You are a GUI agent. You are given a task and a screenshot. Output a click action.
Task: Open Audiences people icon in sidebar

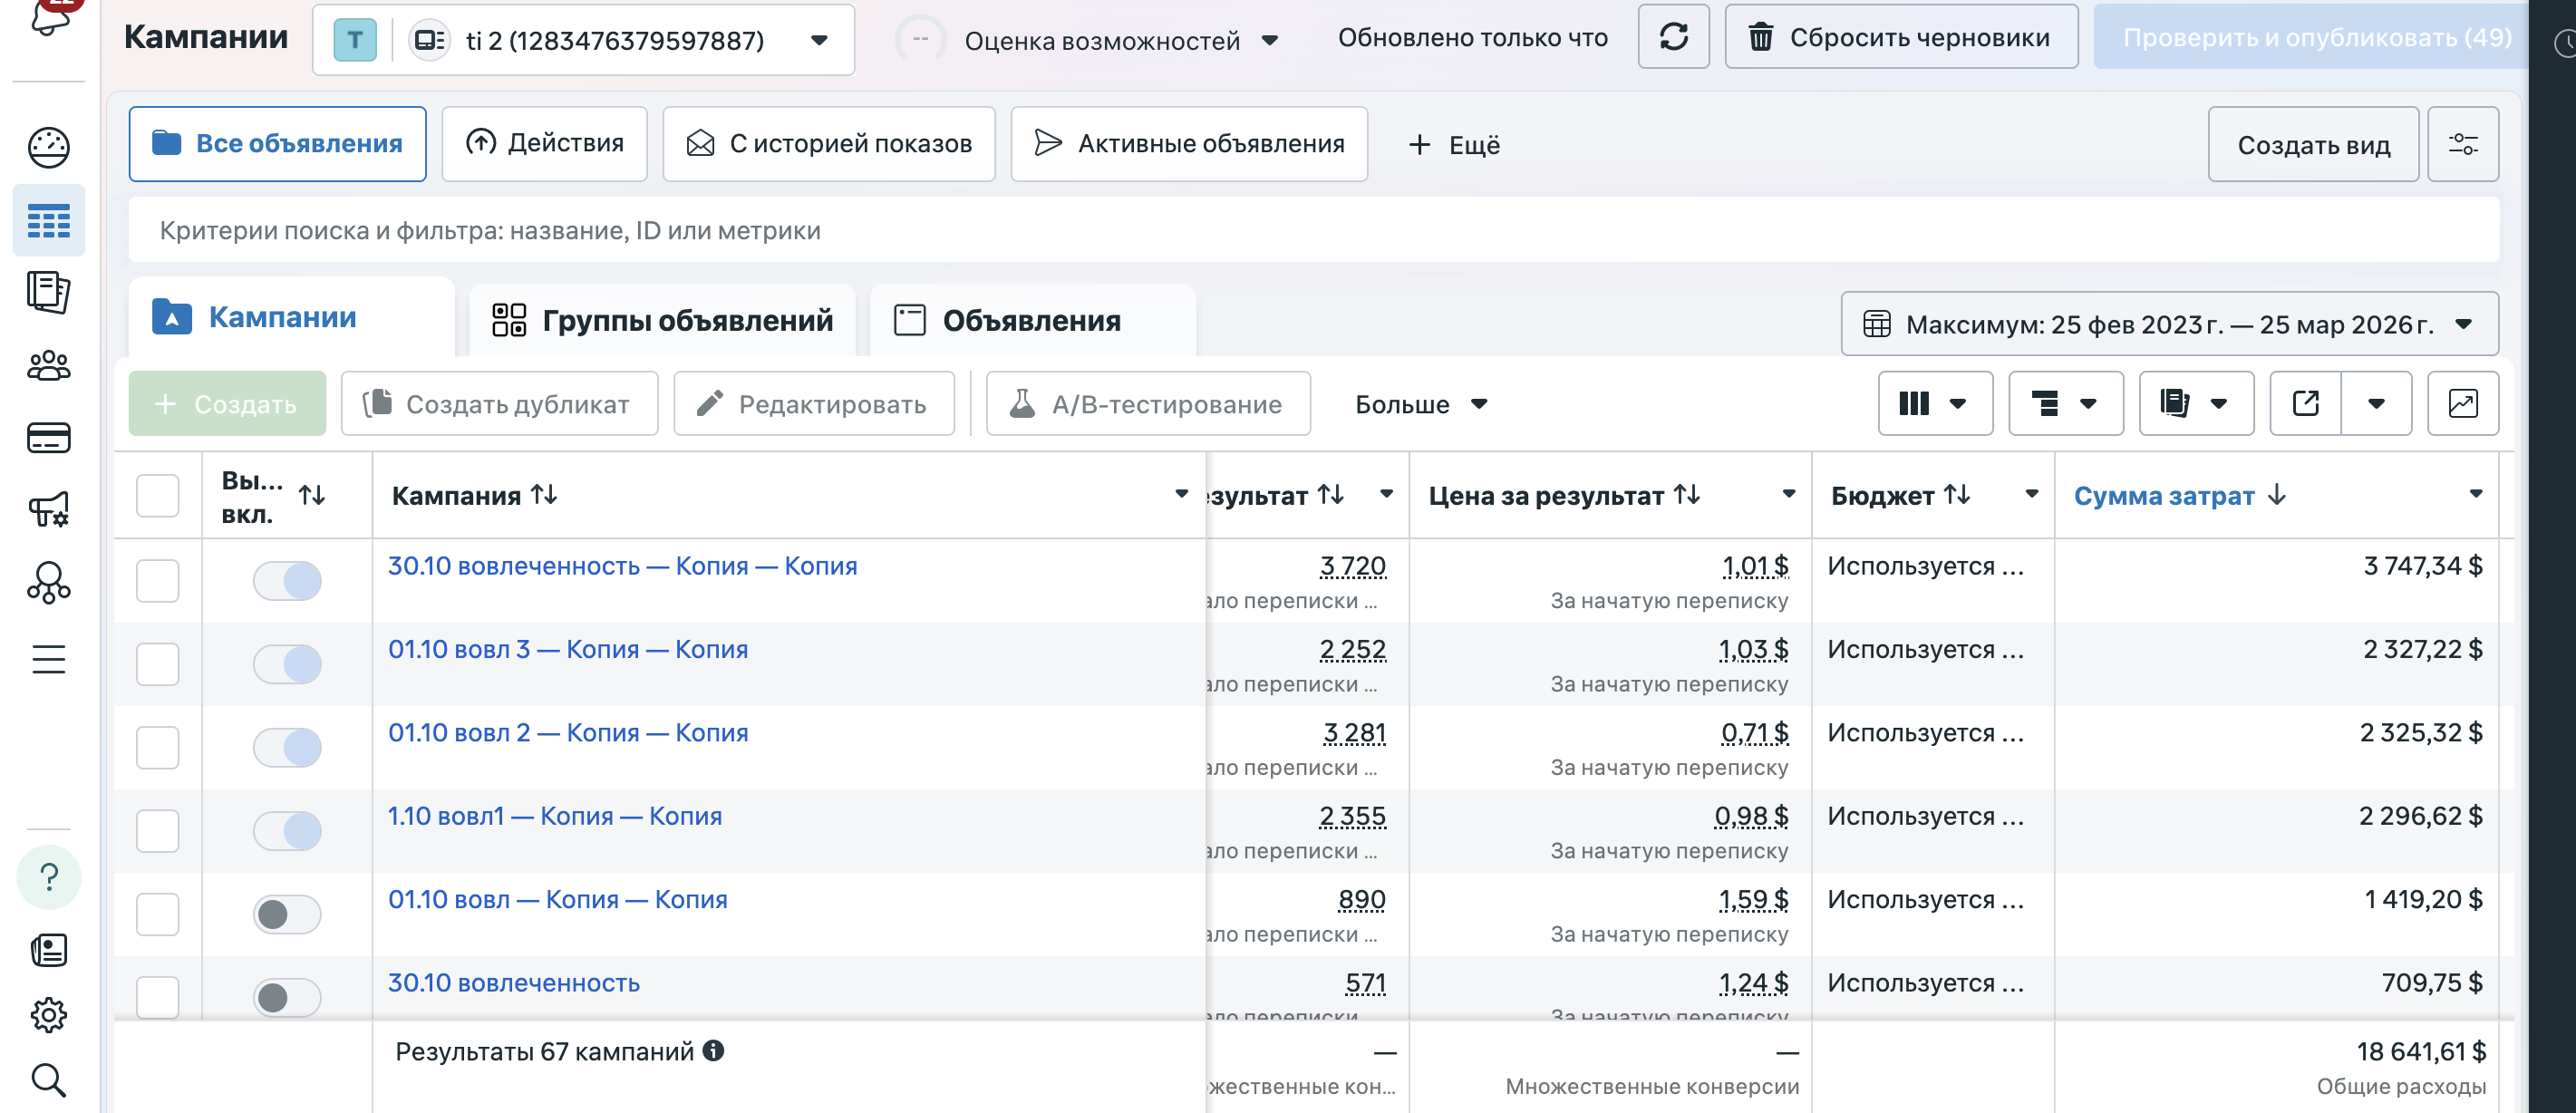click(49, 365)
